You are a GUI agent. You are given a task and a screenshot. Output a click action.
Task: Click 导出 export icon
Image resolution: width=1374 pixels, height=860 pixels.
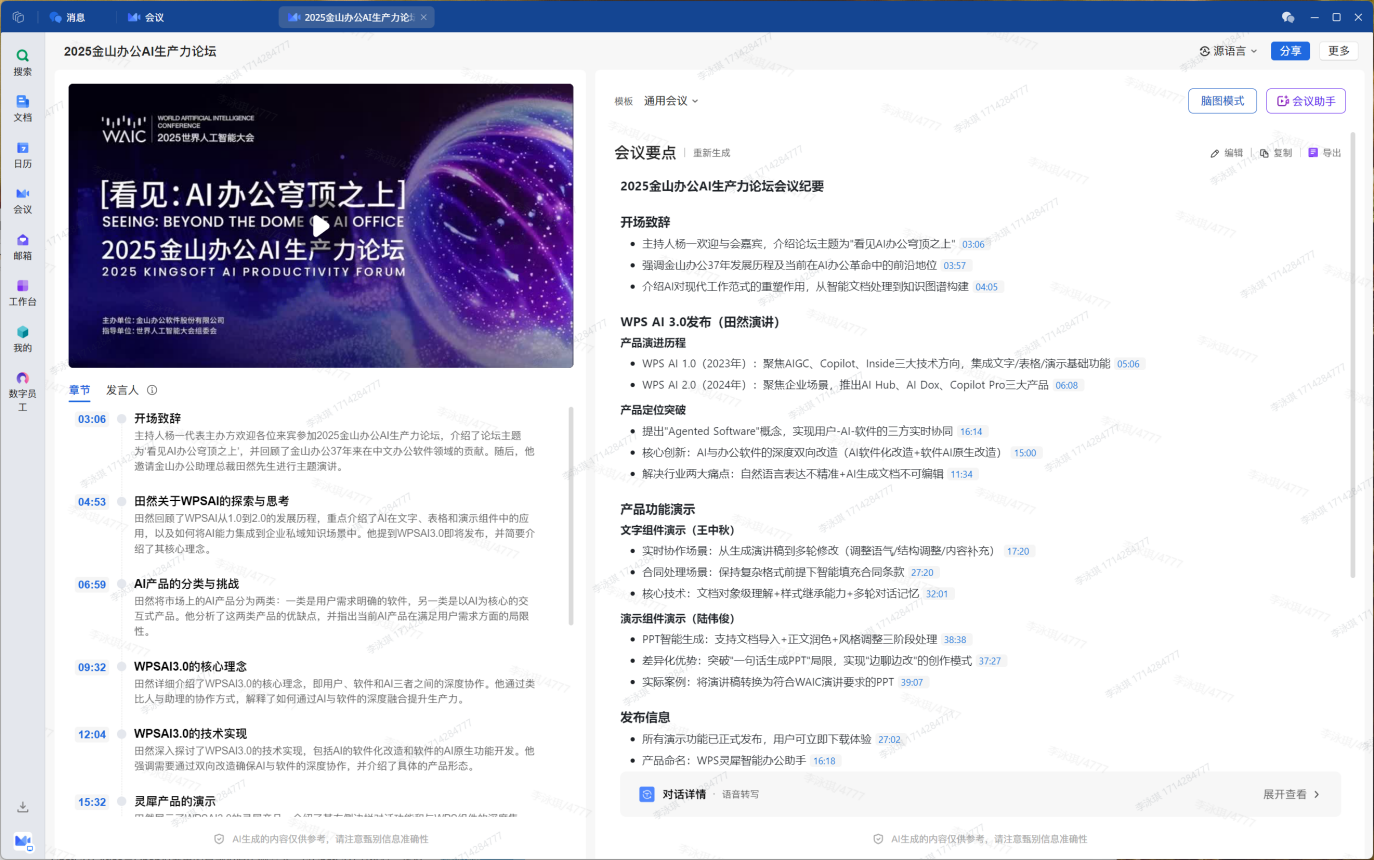click(1313, 153)
